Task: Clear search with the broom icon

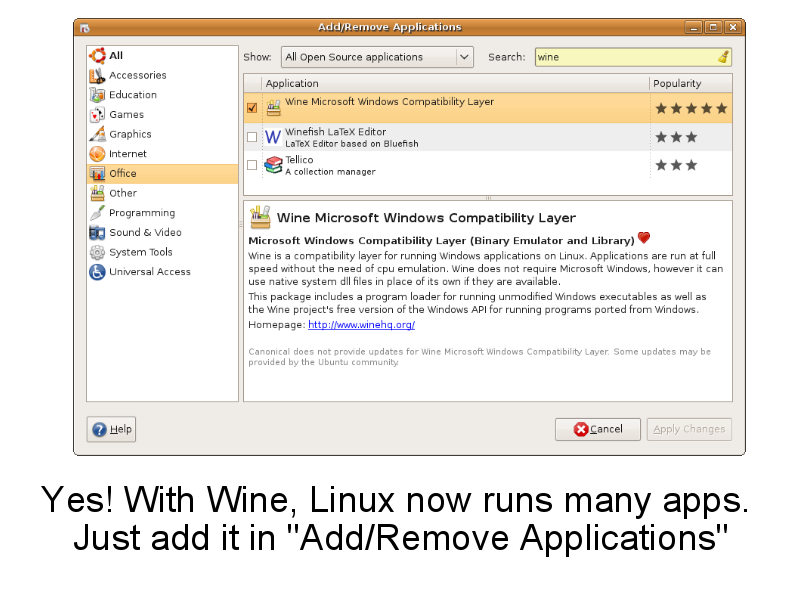Action: pos(723,57)
